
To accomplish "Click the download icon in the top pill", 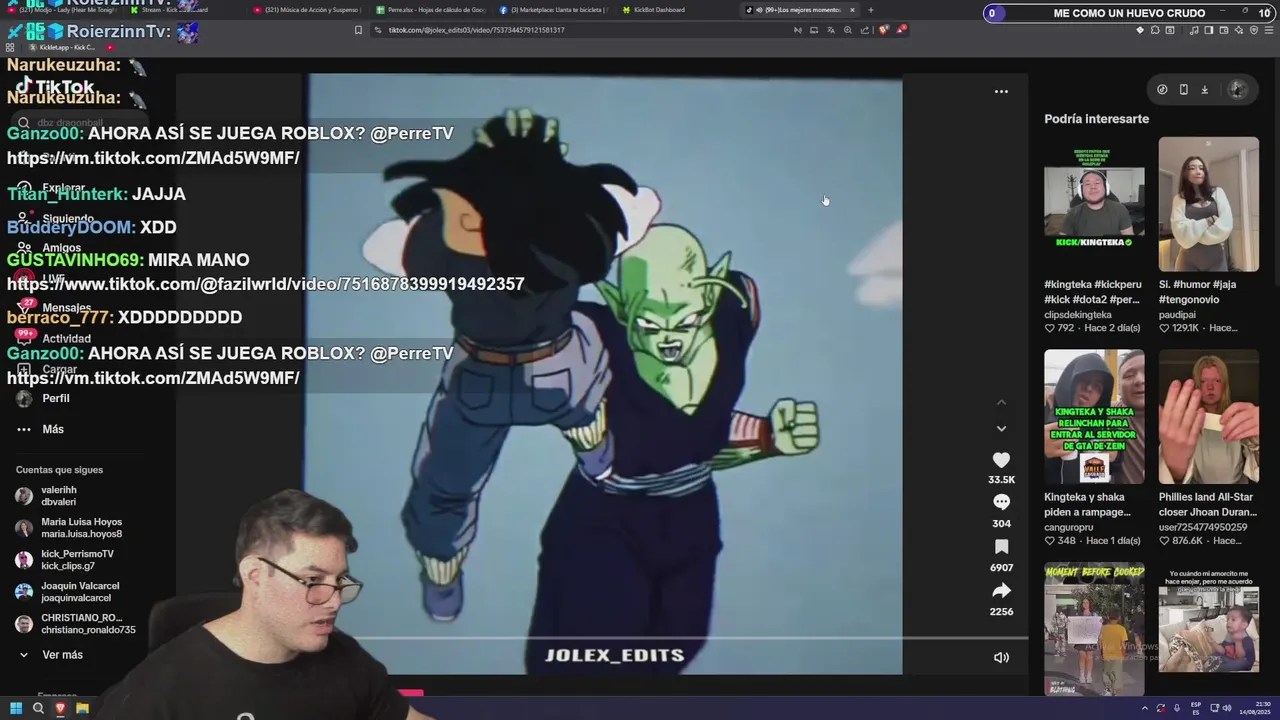I will 1204,89.
